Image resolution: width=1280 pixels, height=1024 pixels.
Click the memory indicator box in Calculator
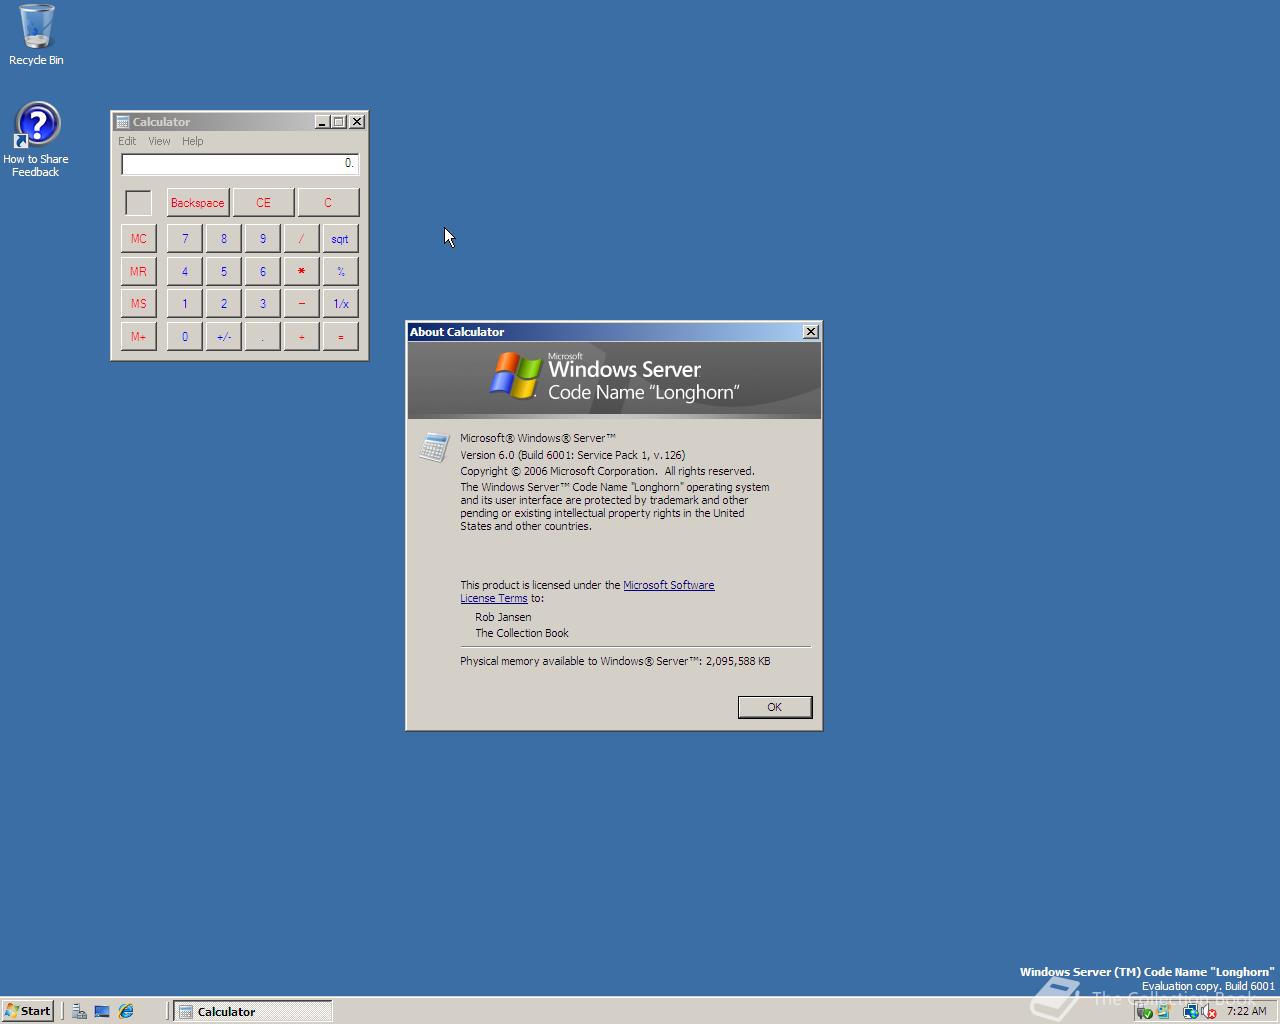pyautogui.click(x=138, y=202)
